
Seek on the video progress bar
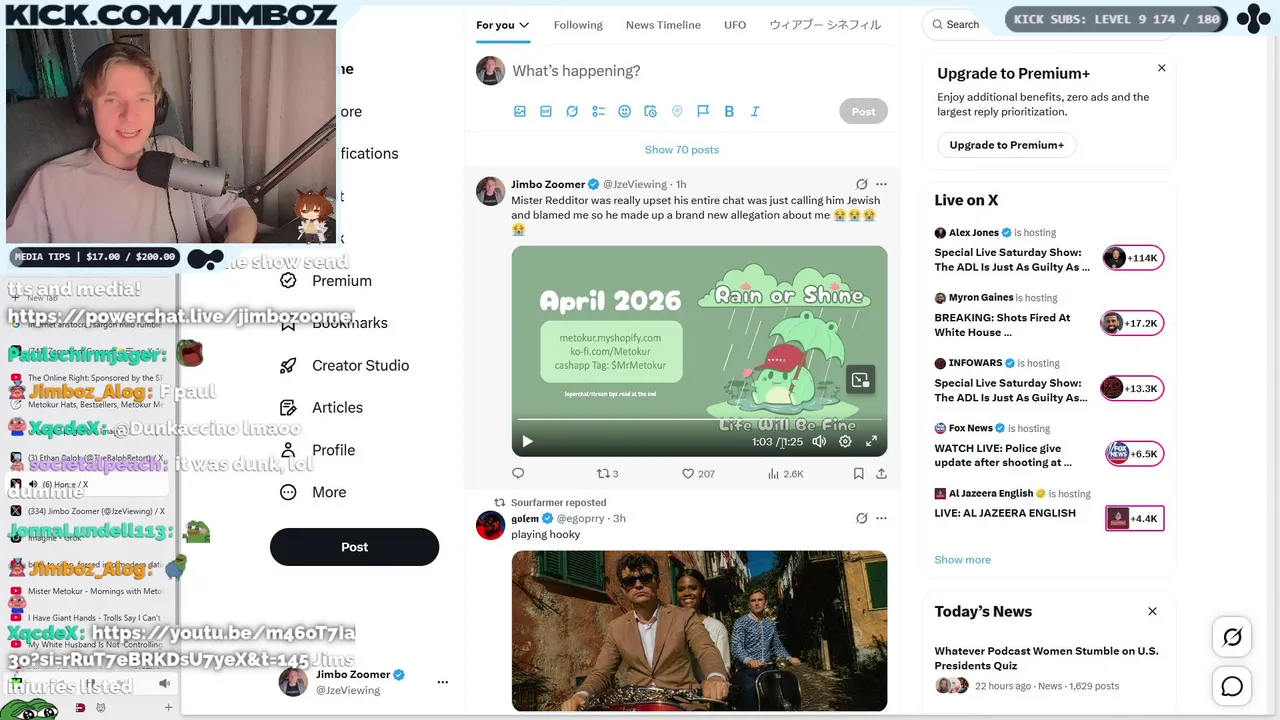click(x=699, y=419)
